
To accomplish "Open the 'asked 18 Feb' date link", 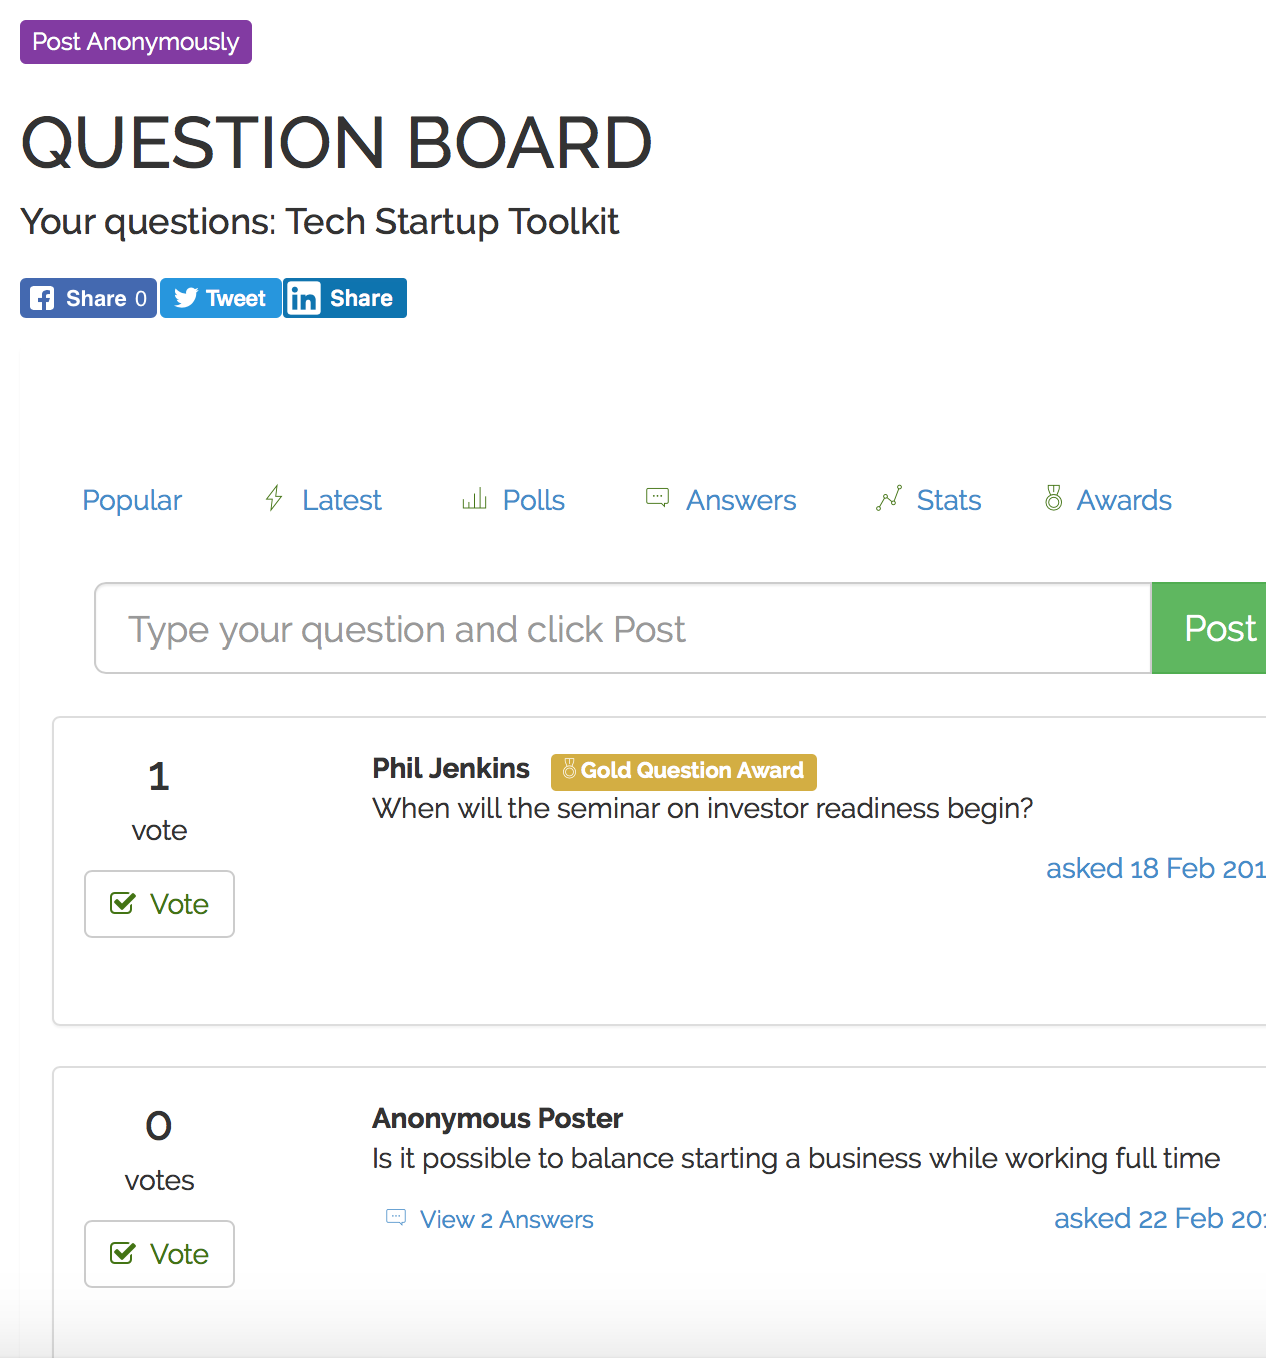I will [1156, 868].
